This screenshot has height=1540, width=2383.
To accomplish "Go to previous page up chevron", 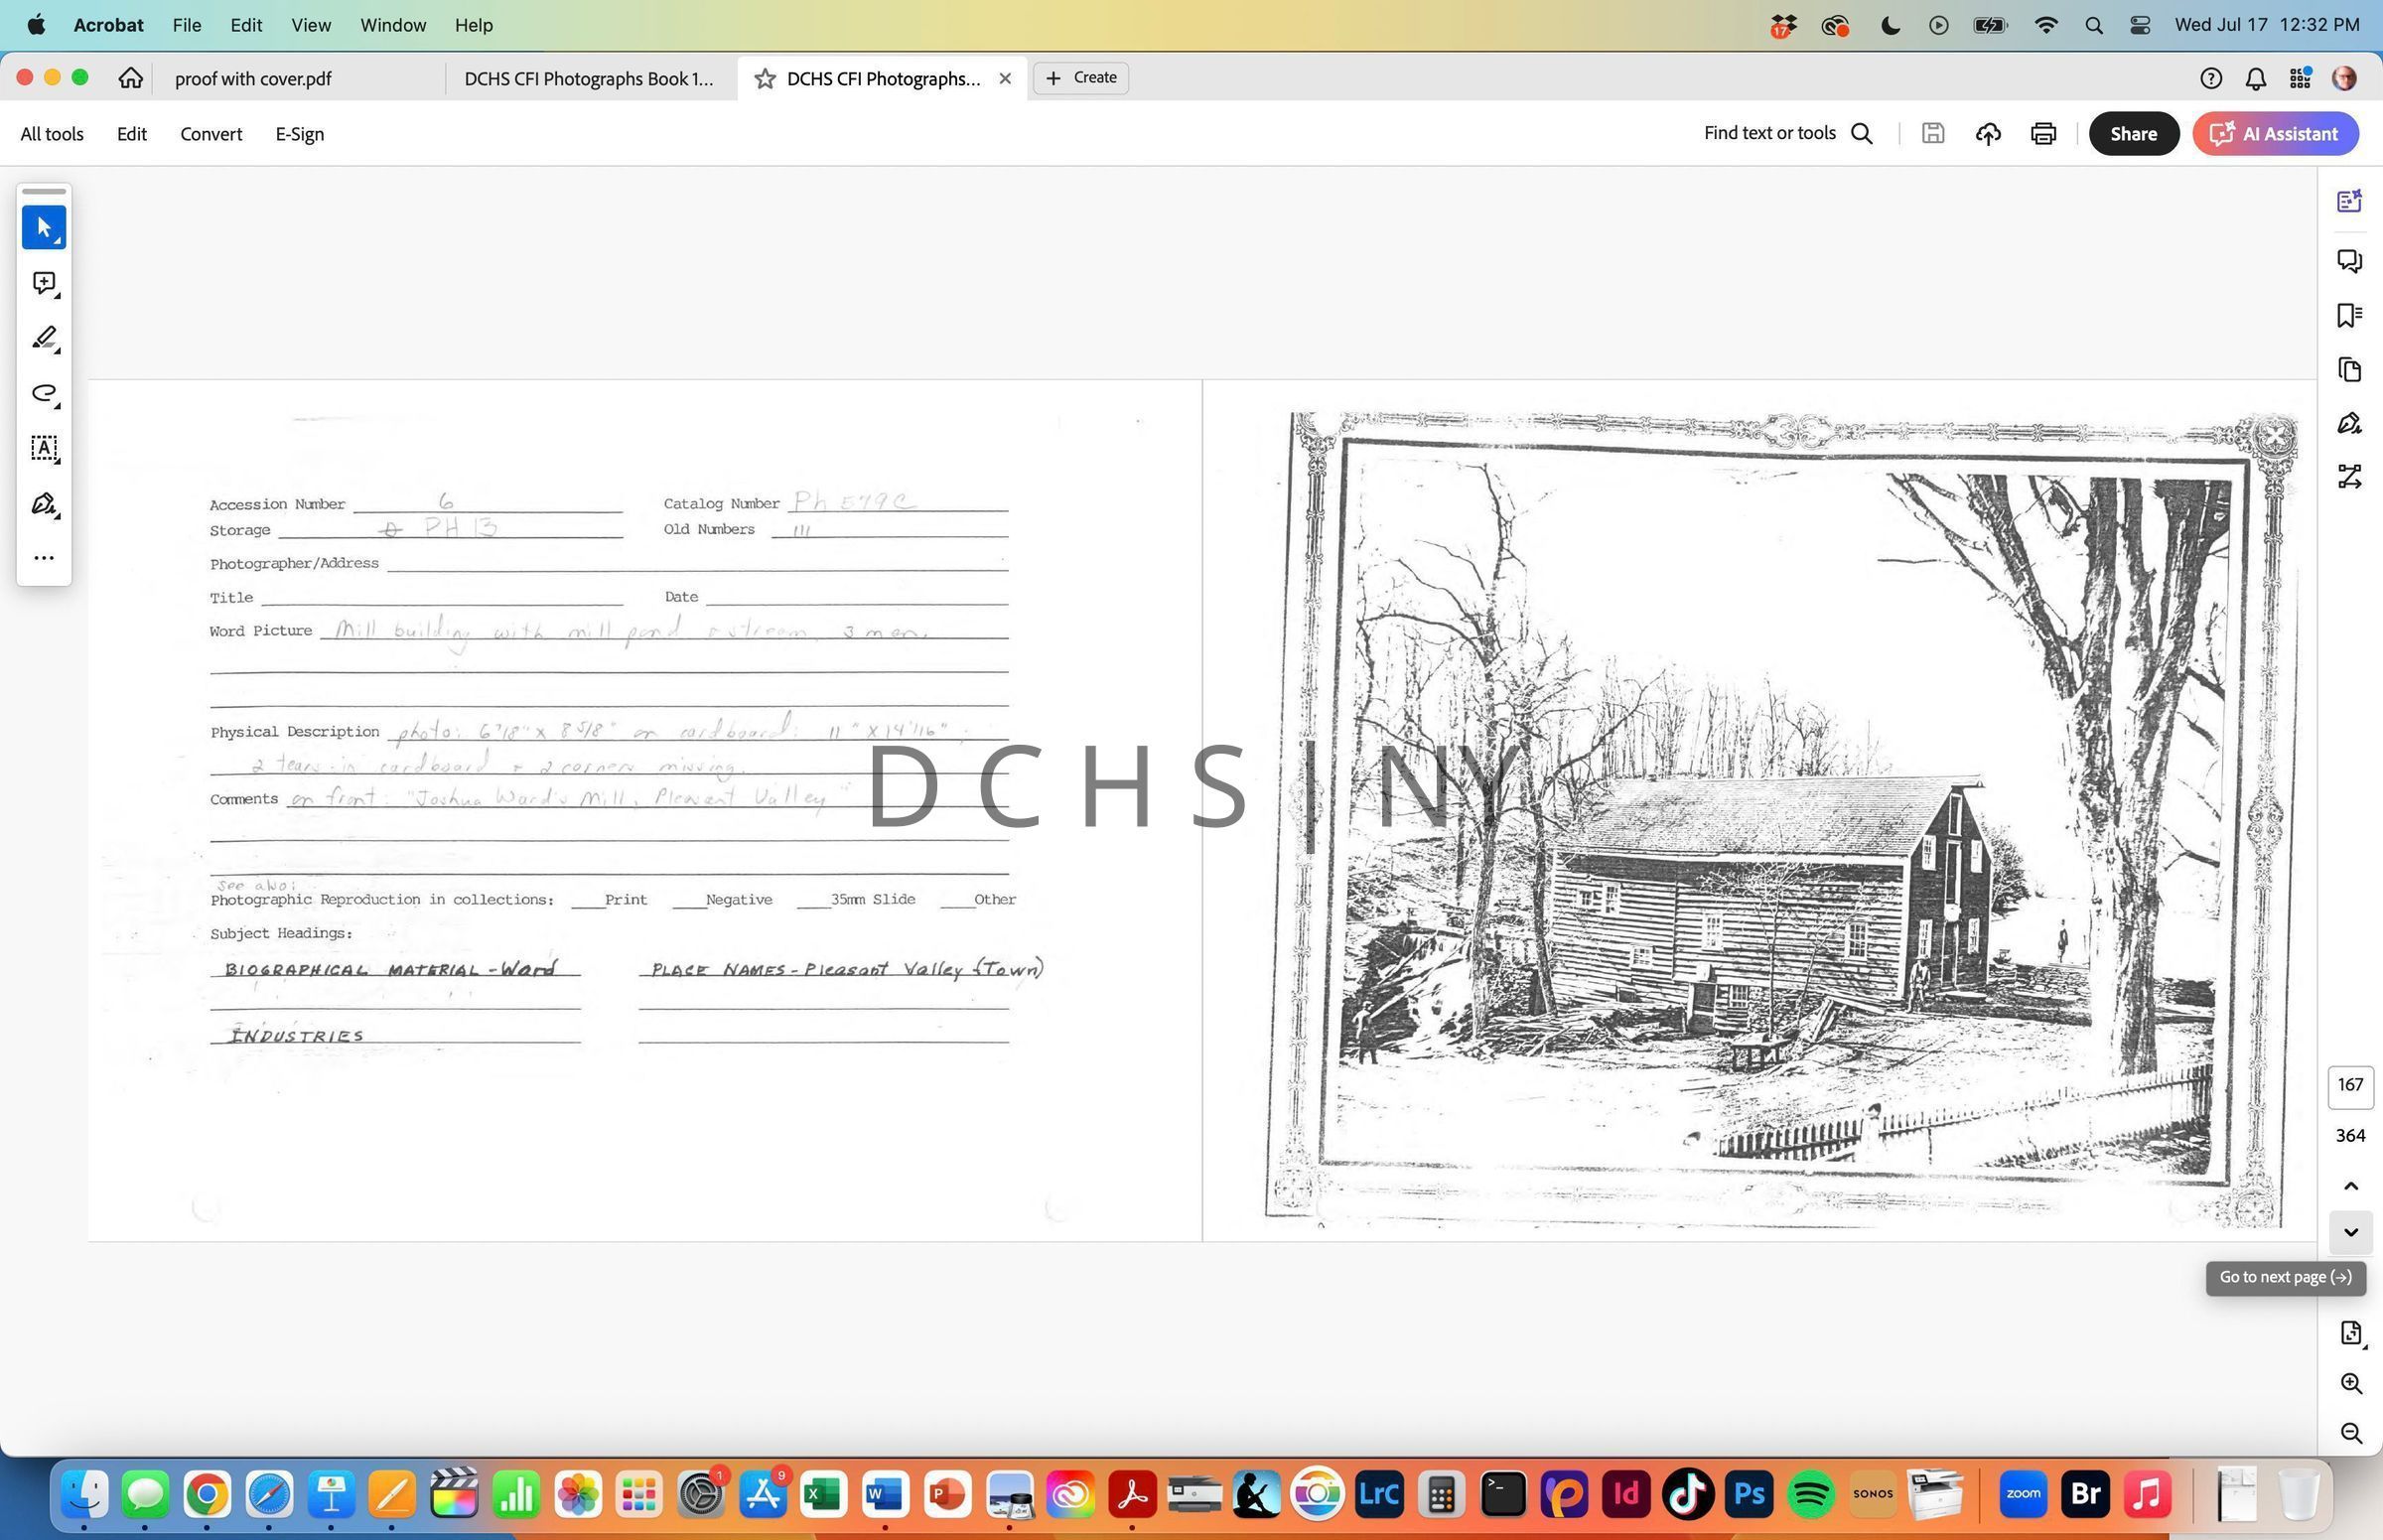I will click(x=2350, y=1186).
